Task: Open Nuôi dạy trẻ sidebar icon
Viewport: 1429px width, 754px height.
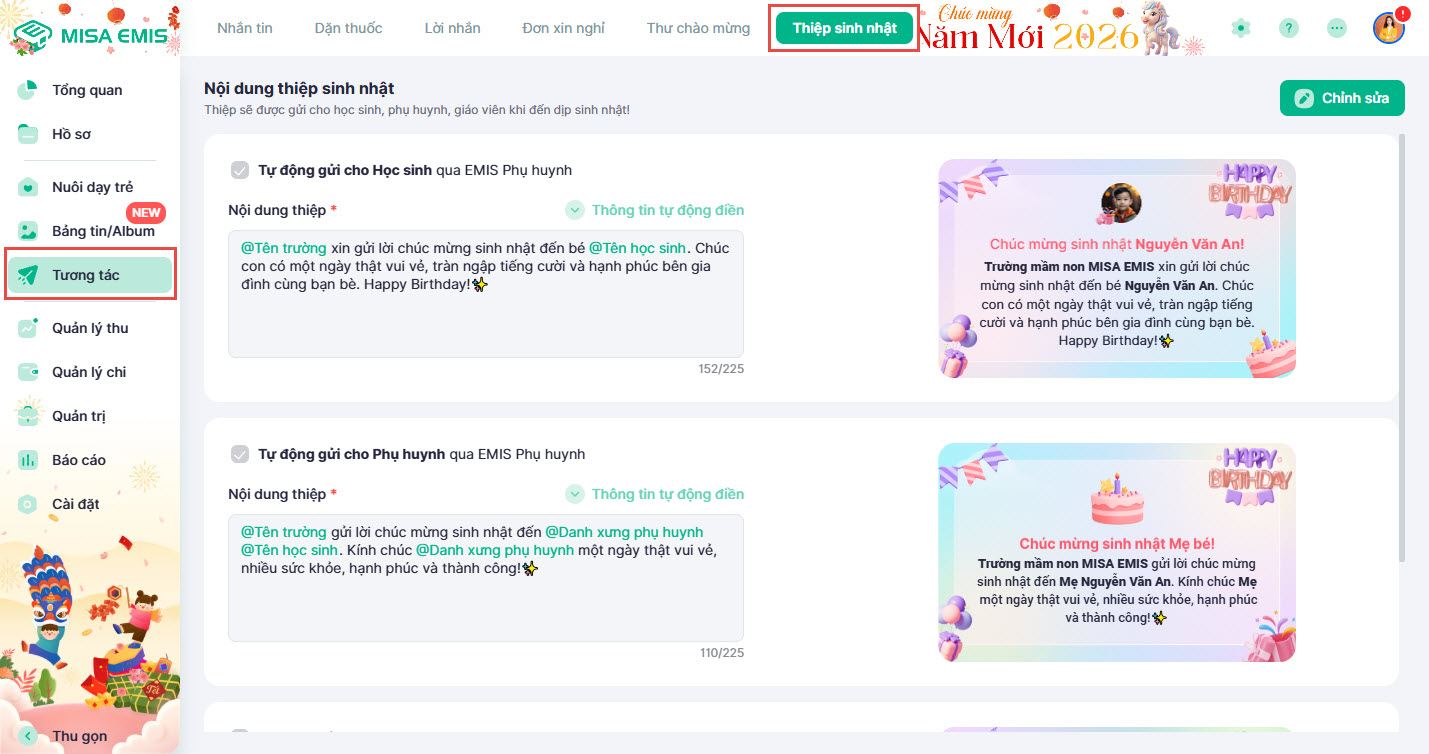Action: click(x=28, y=187)
